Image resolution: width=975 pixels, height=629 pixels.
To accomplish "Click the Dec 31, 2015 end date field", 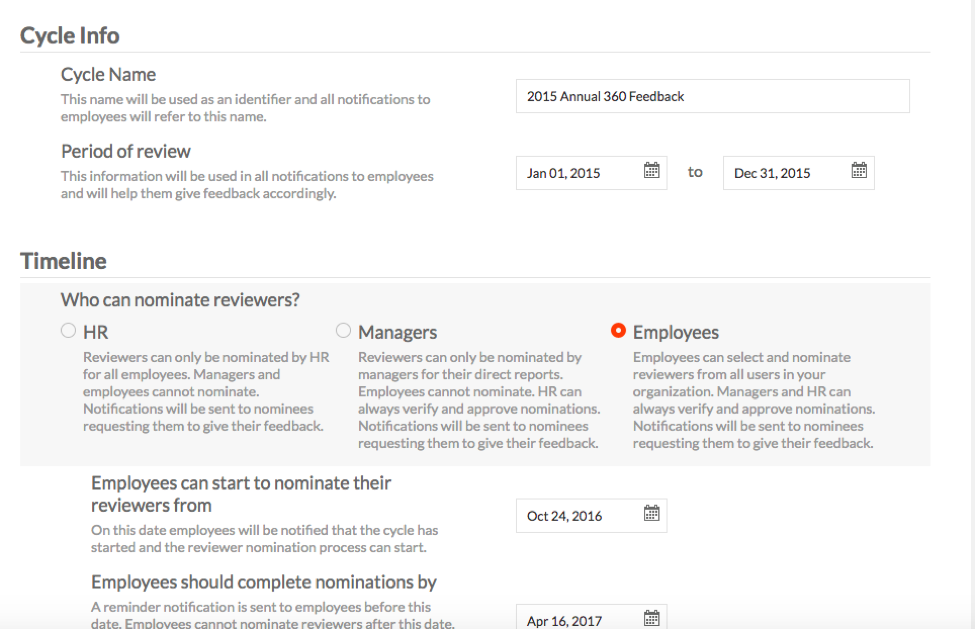I will pos(798,173).
